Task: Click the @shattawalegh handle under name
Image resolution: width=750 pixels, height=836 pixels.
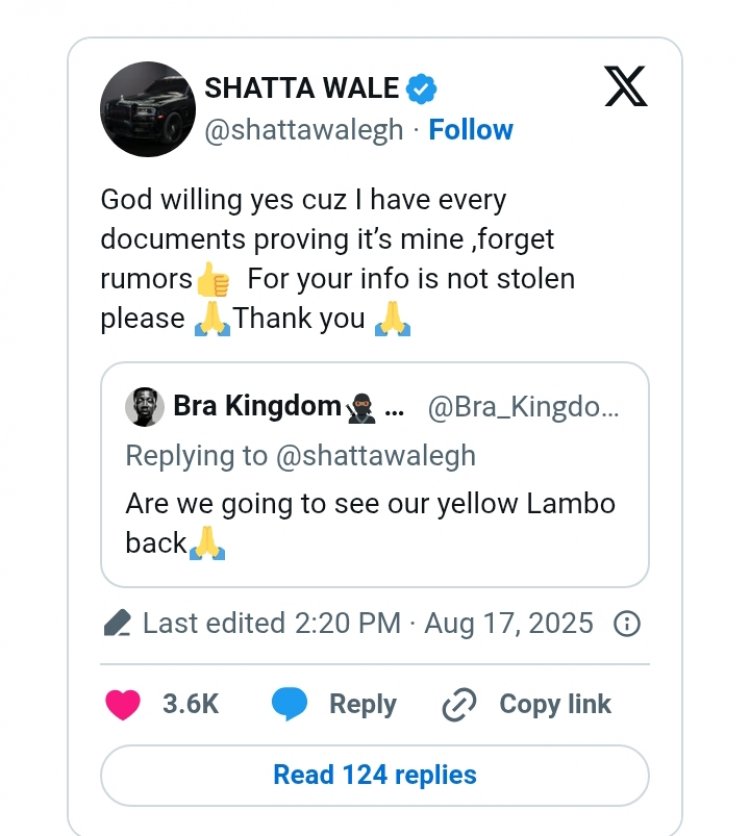Action: point(304,130)
